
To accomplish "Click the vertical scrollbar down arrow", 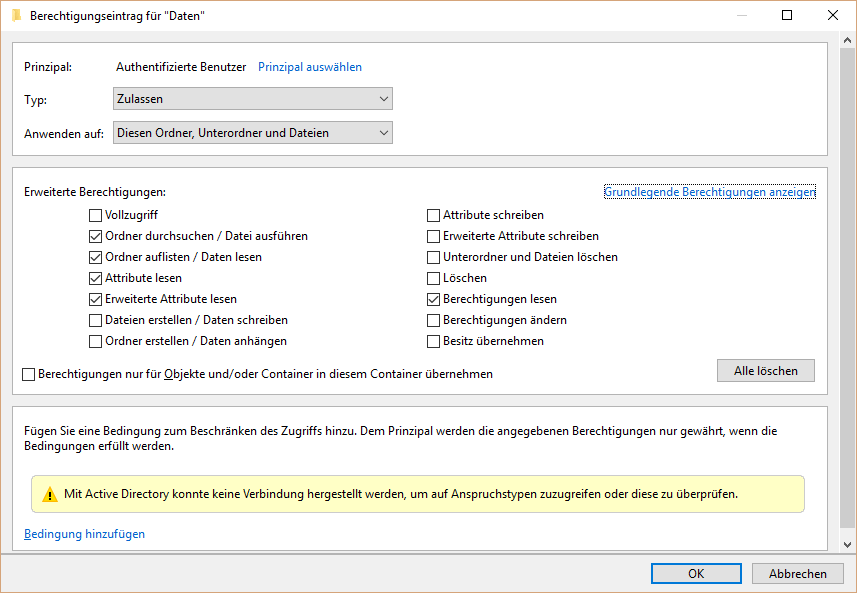I will 848,545.
